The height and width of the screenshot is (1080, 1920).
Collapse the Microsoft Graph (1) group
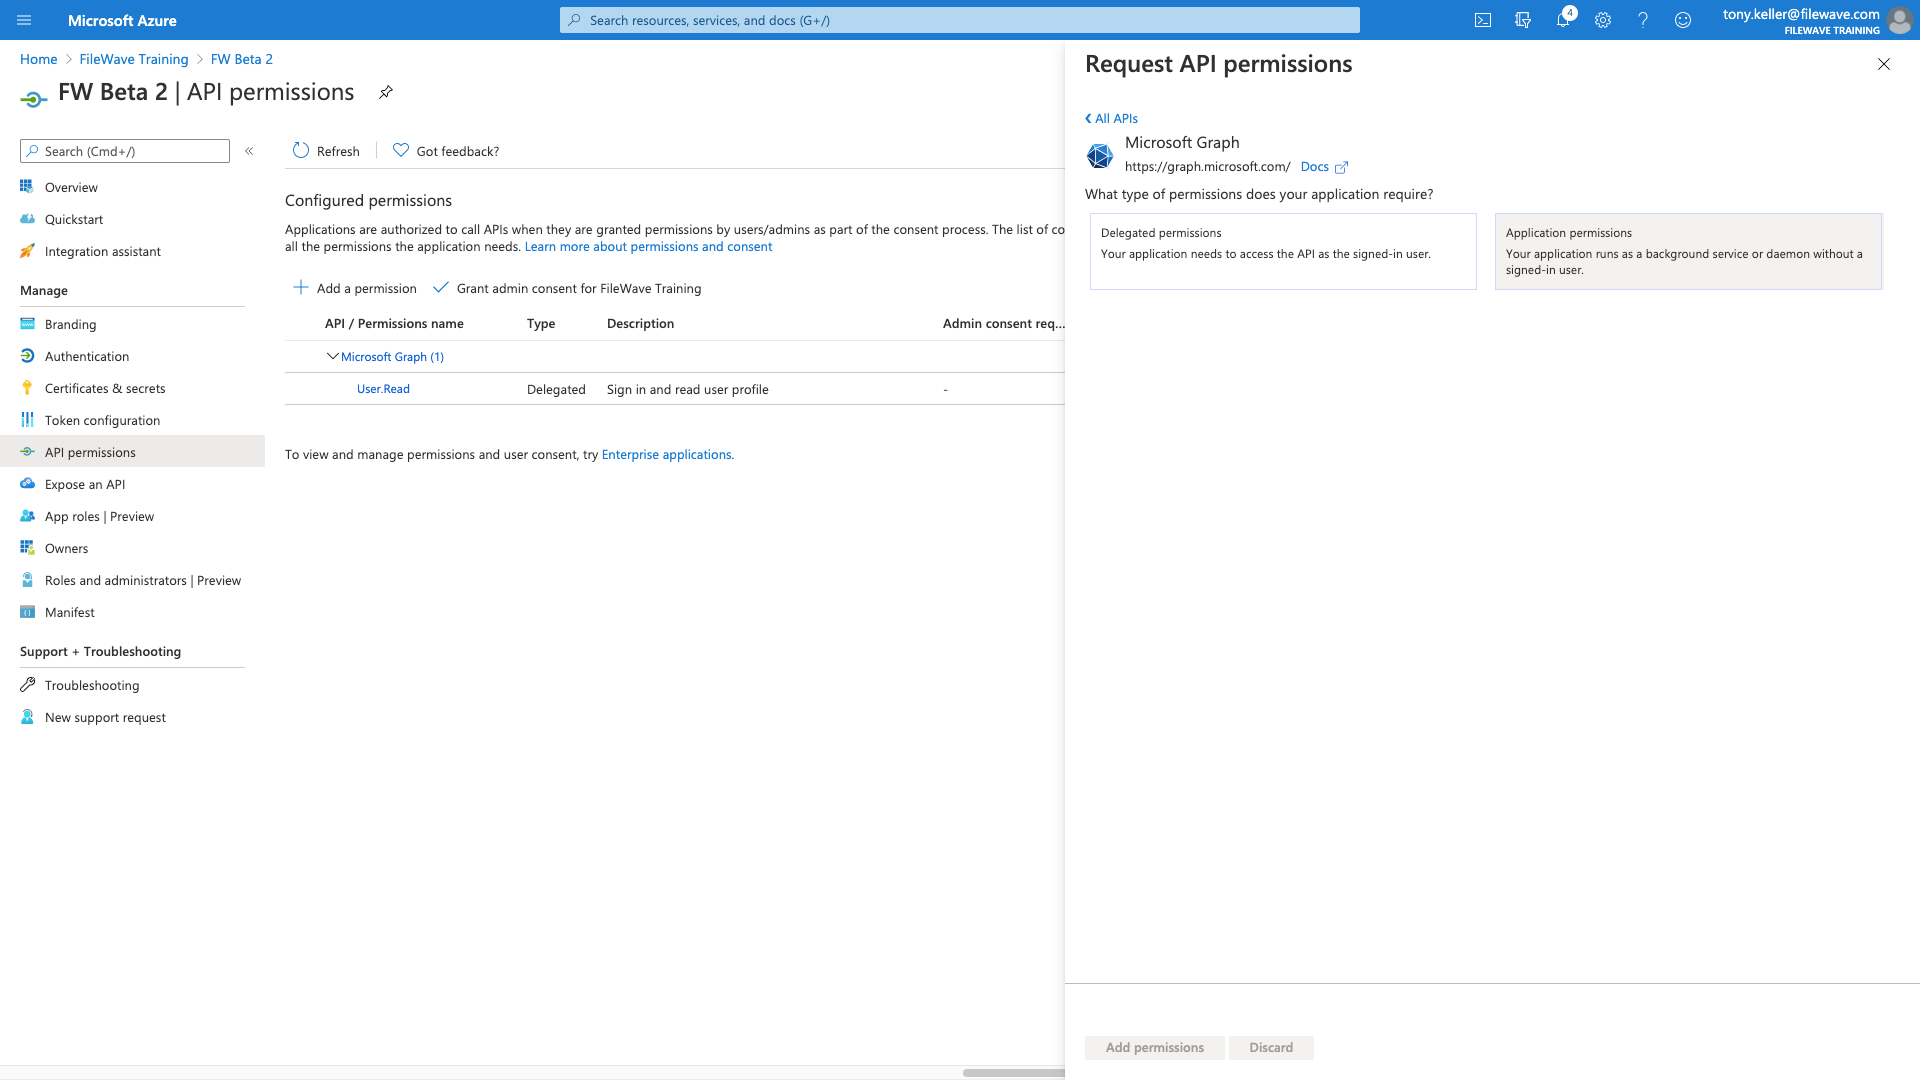333,356
